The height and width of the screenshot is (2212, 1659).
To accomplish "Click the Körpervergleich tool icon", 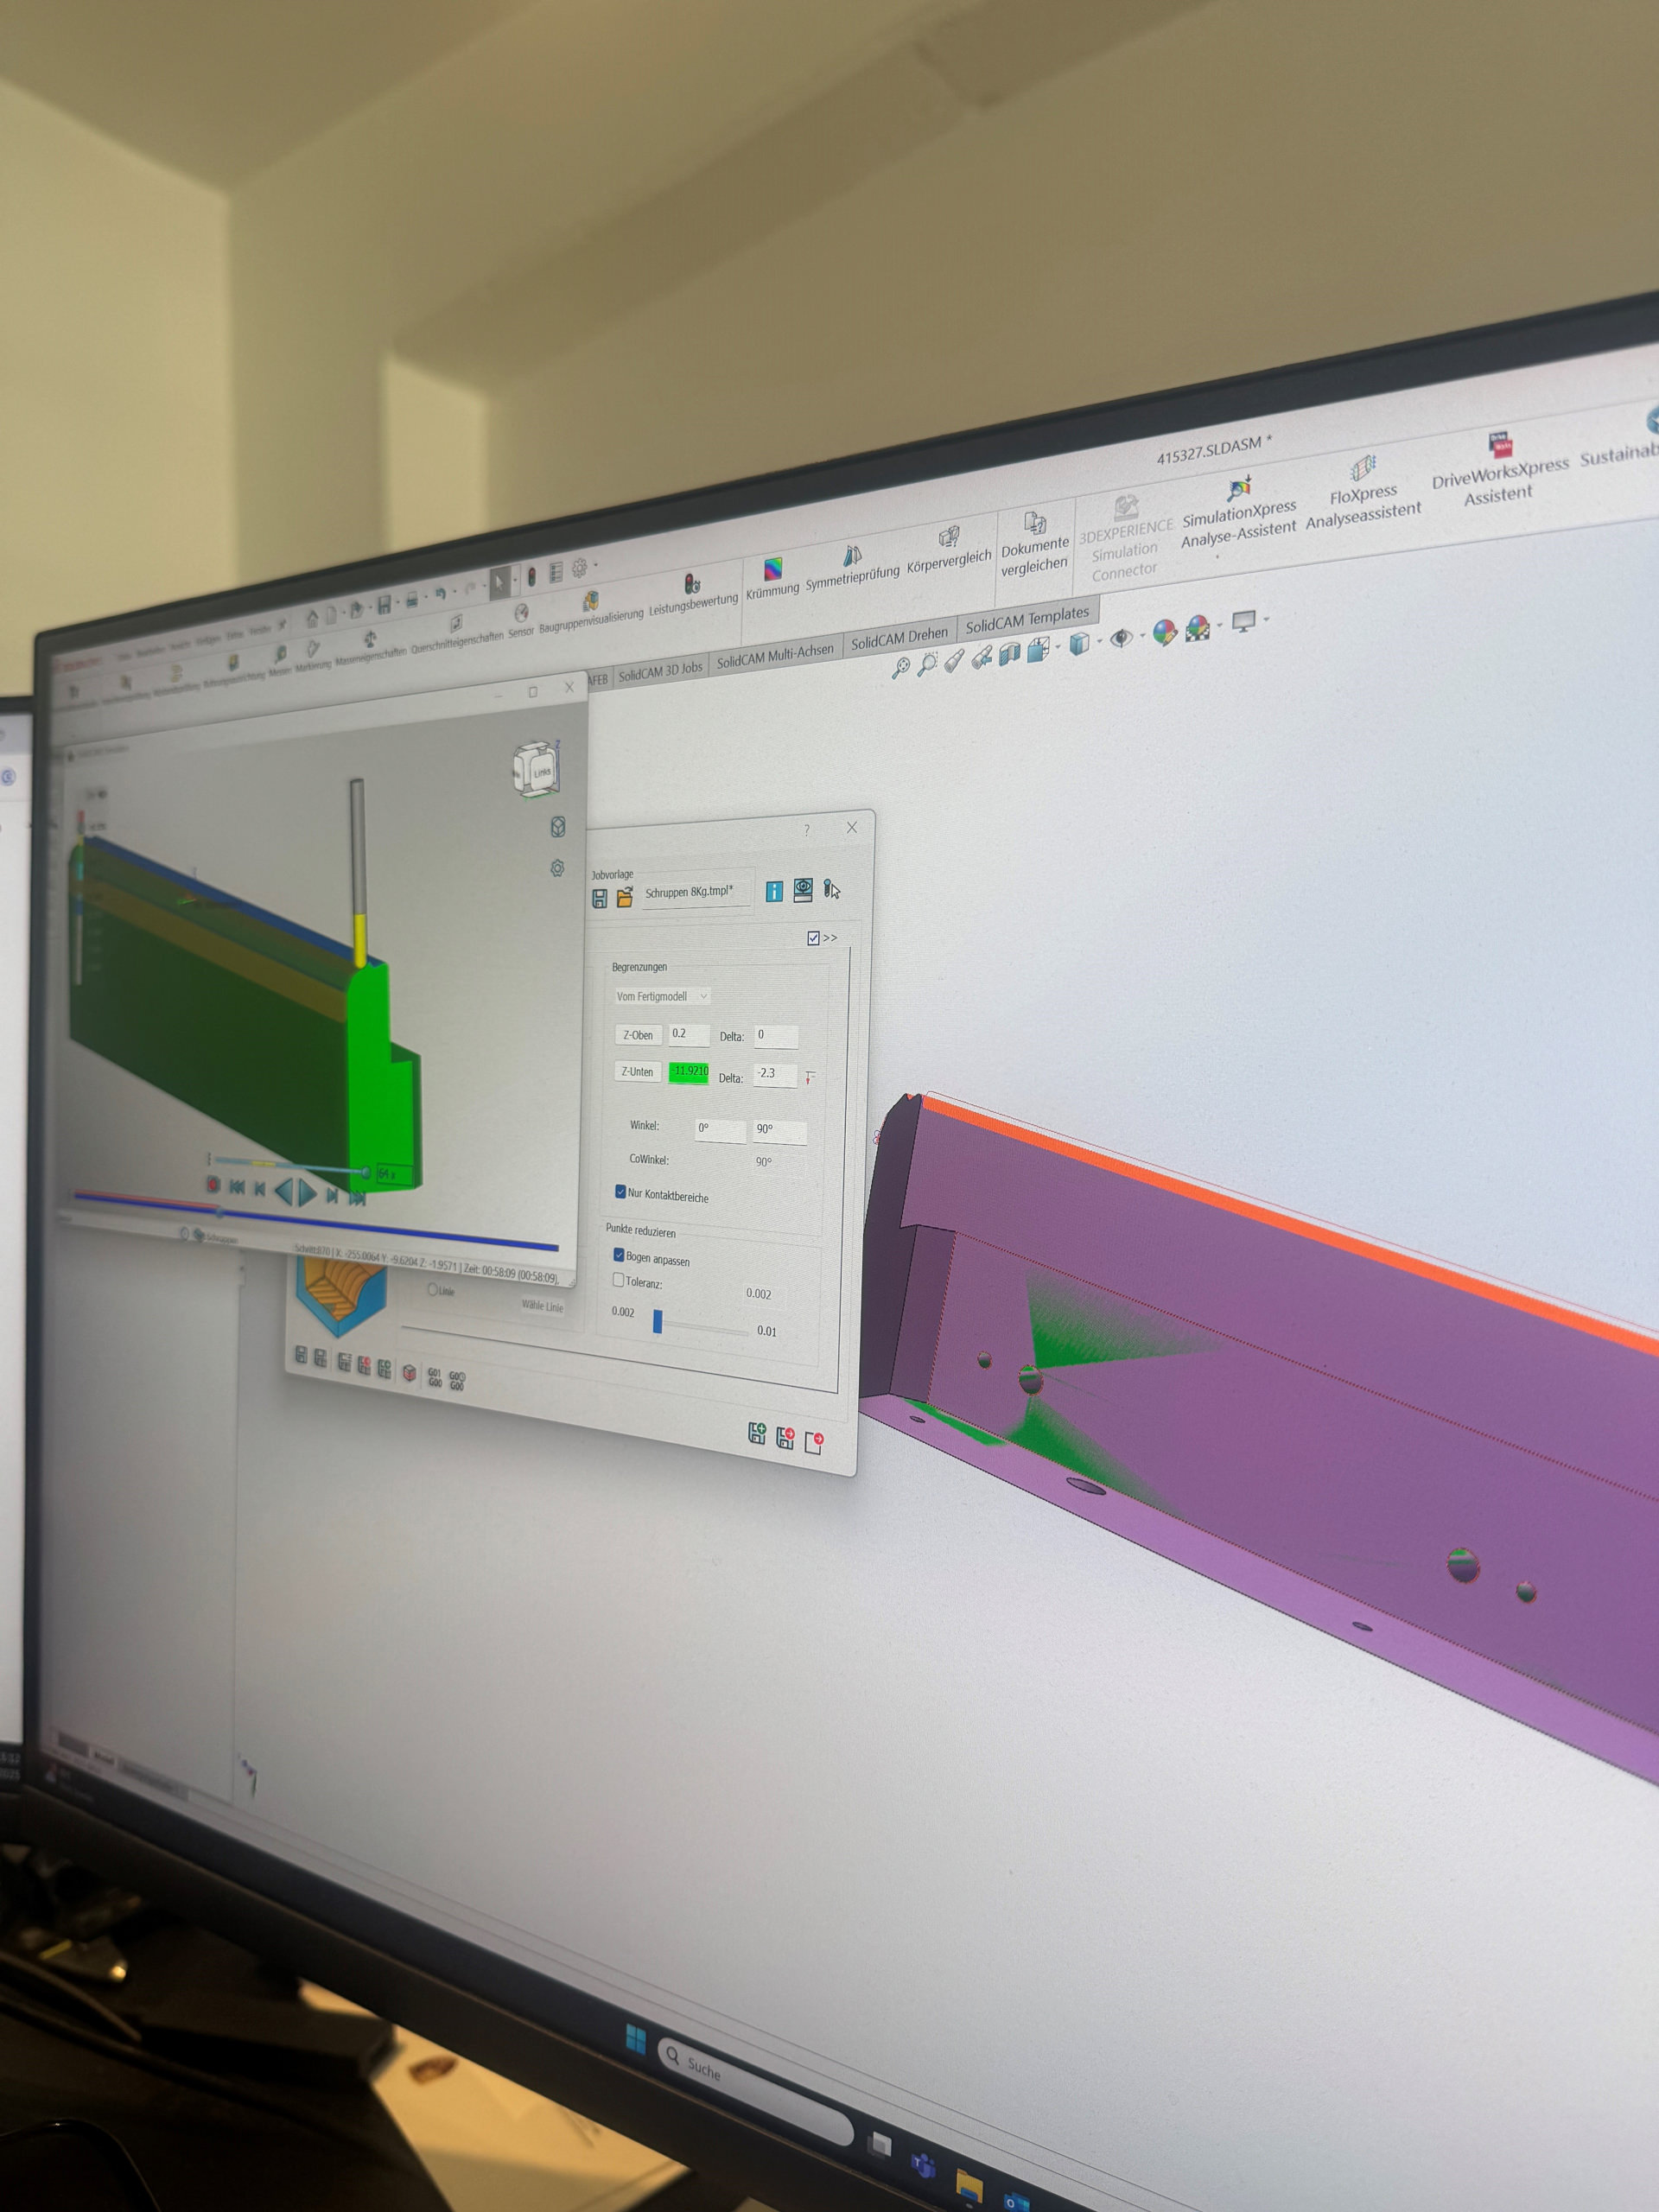I will click(x=949, y=538).
